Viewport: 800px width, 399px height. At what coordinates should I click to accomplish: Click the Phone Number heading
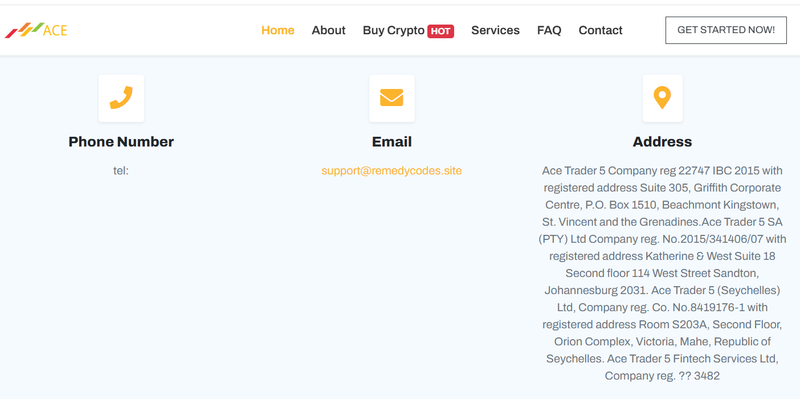[x=121, y=141]
